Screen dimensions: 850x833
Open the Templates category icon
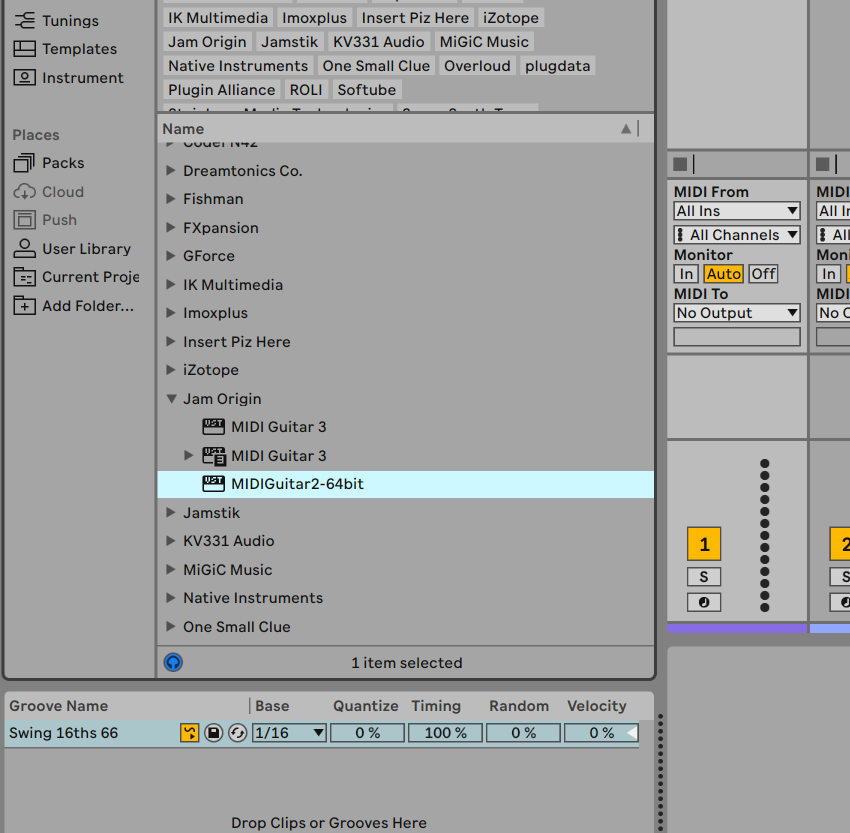pyautogui.click(x=24, y=49)
